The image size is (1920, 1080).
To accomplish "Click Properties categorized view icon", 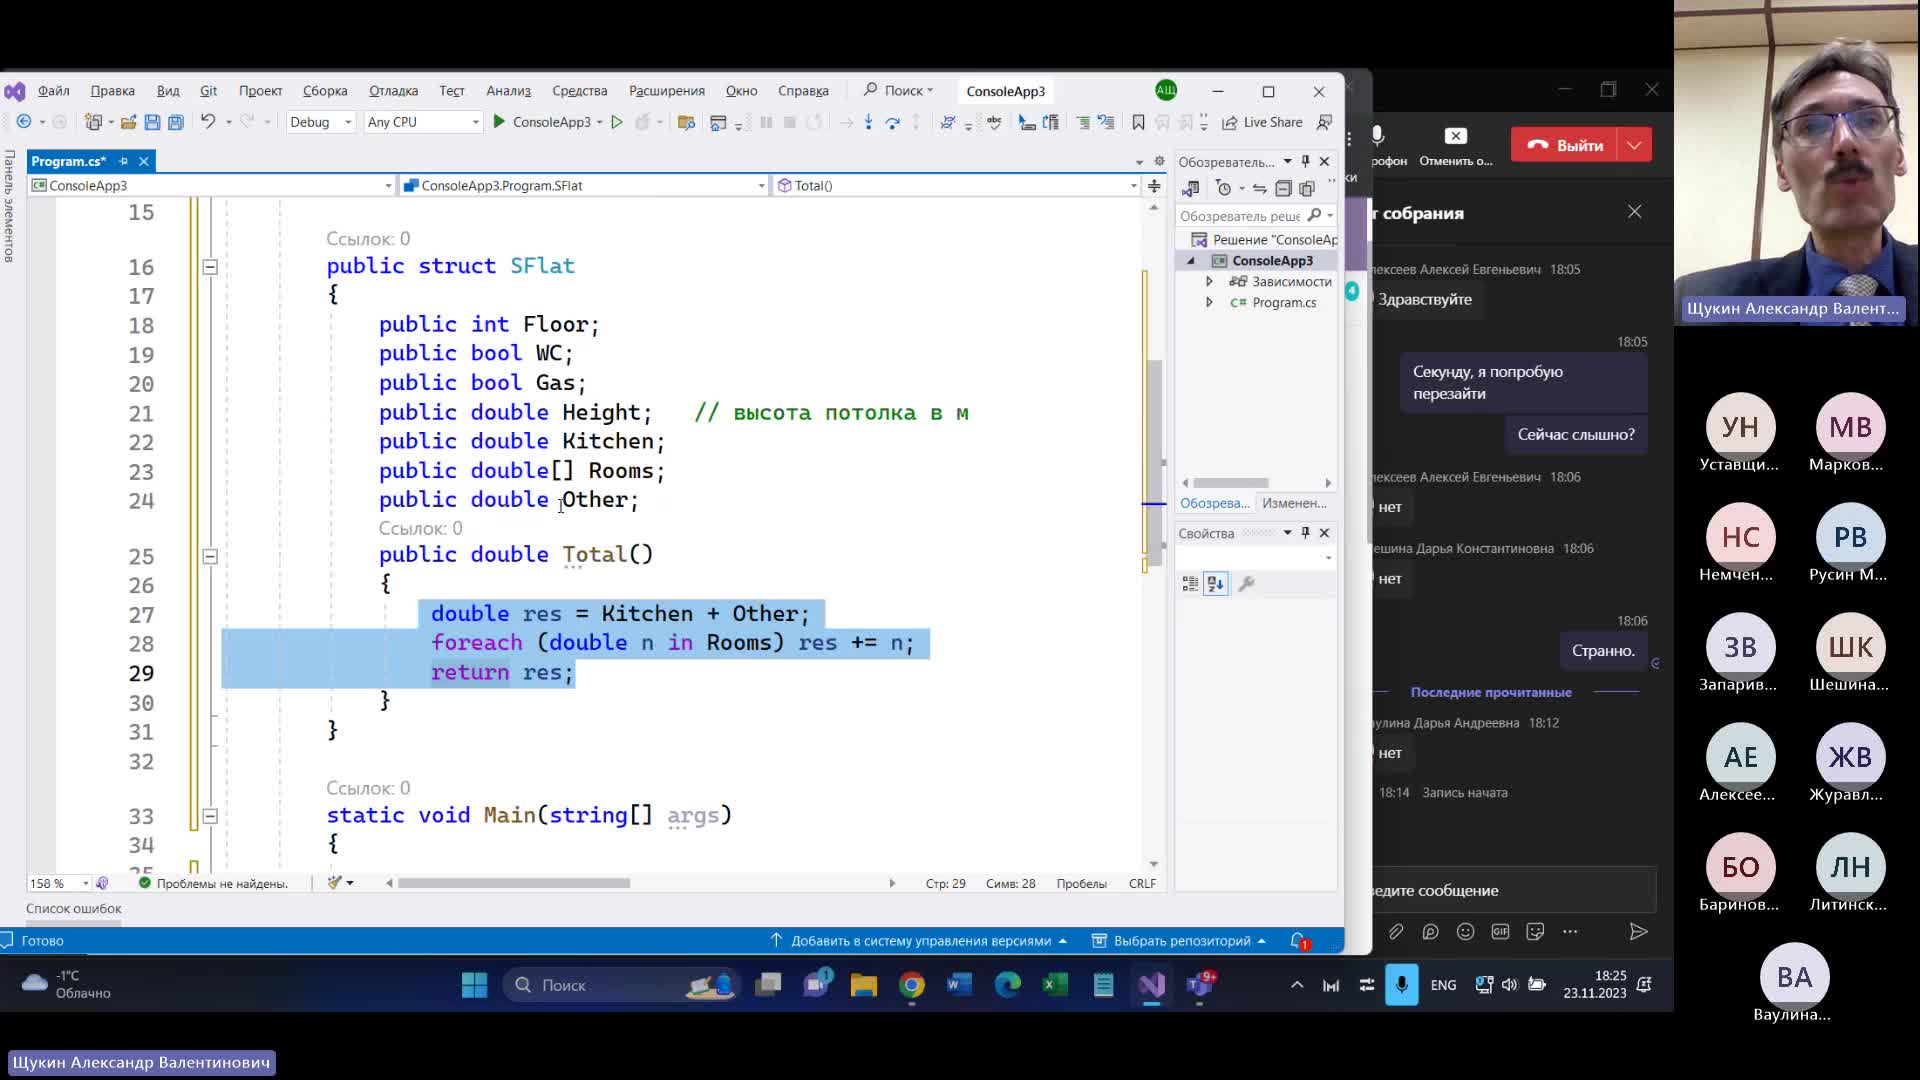I will coord(1190,584).
